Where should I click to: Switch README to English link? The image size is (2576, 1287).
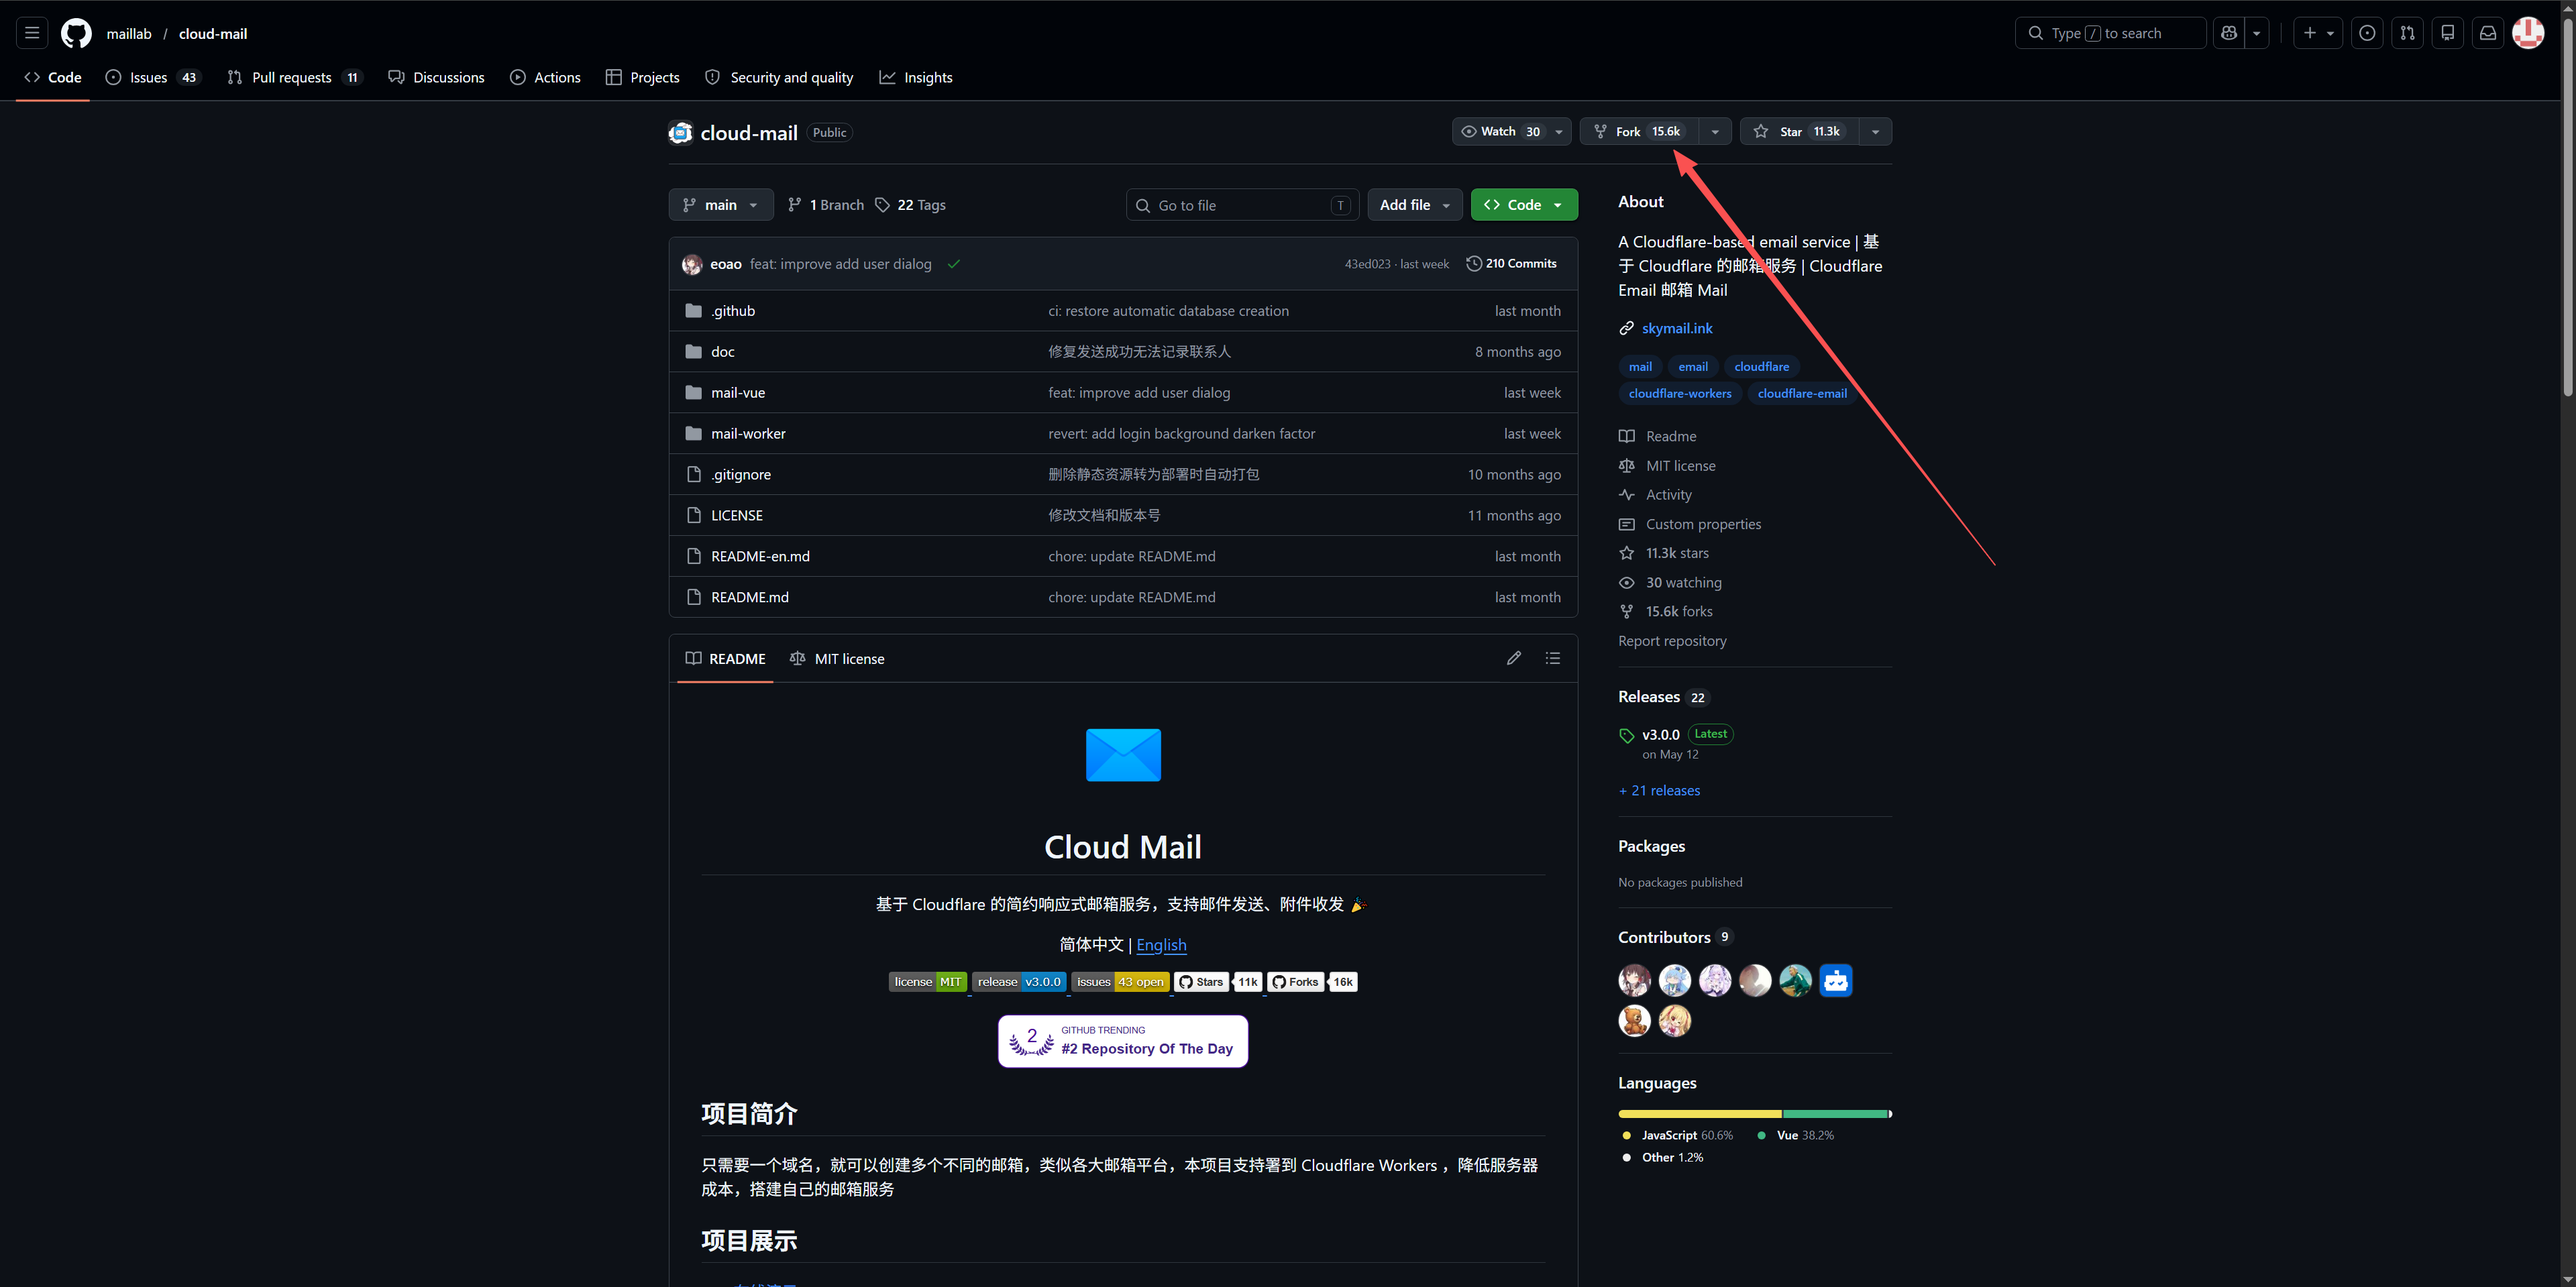coord(1161,944)
